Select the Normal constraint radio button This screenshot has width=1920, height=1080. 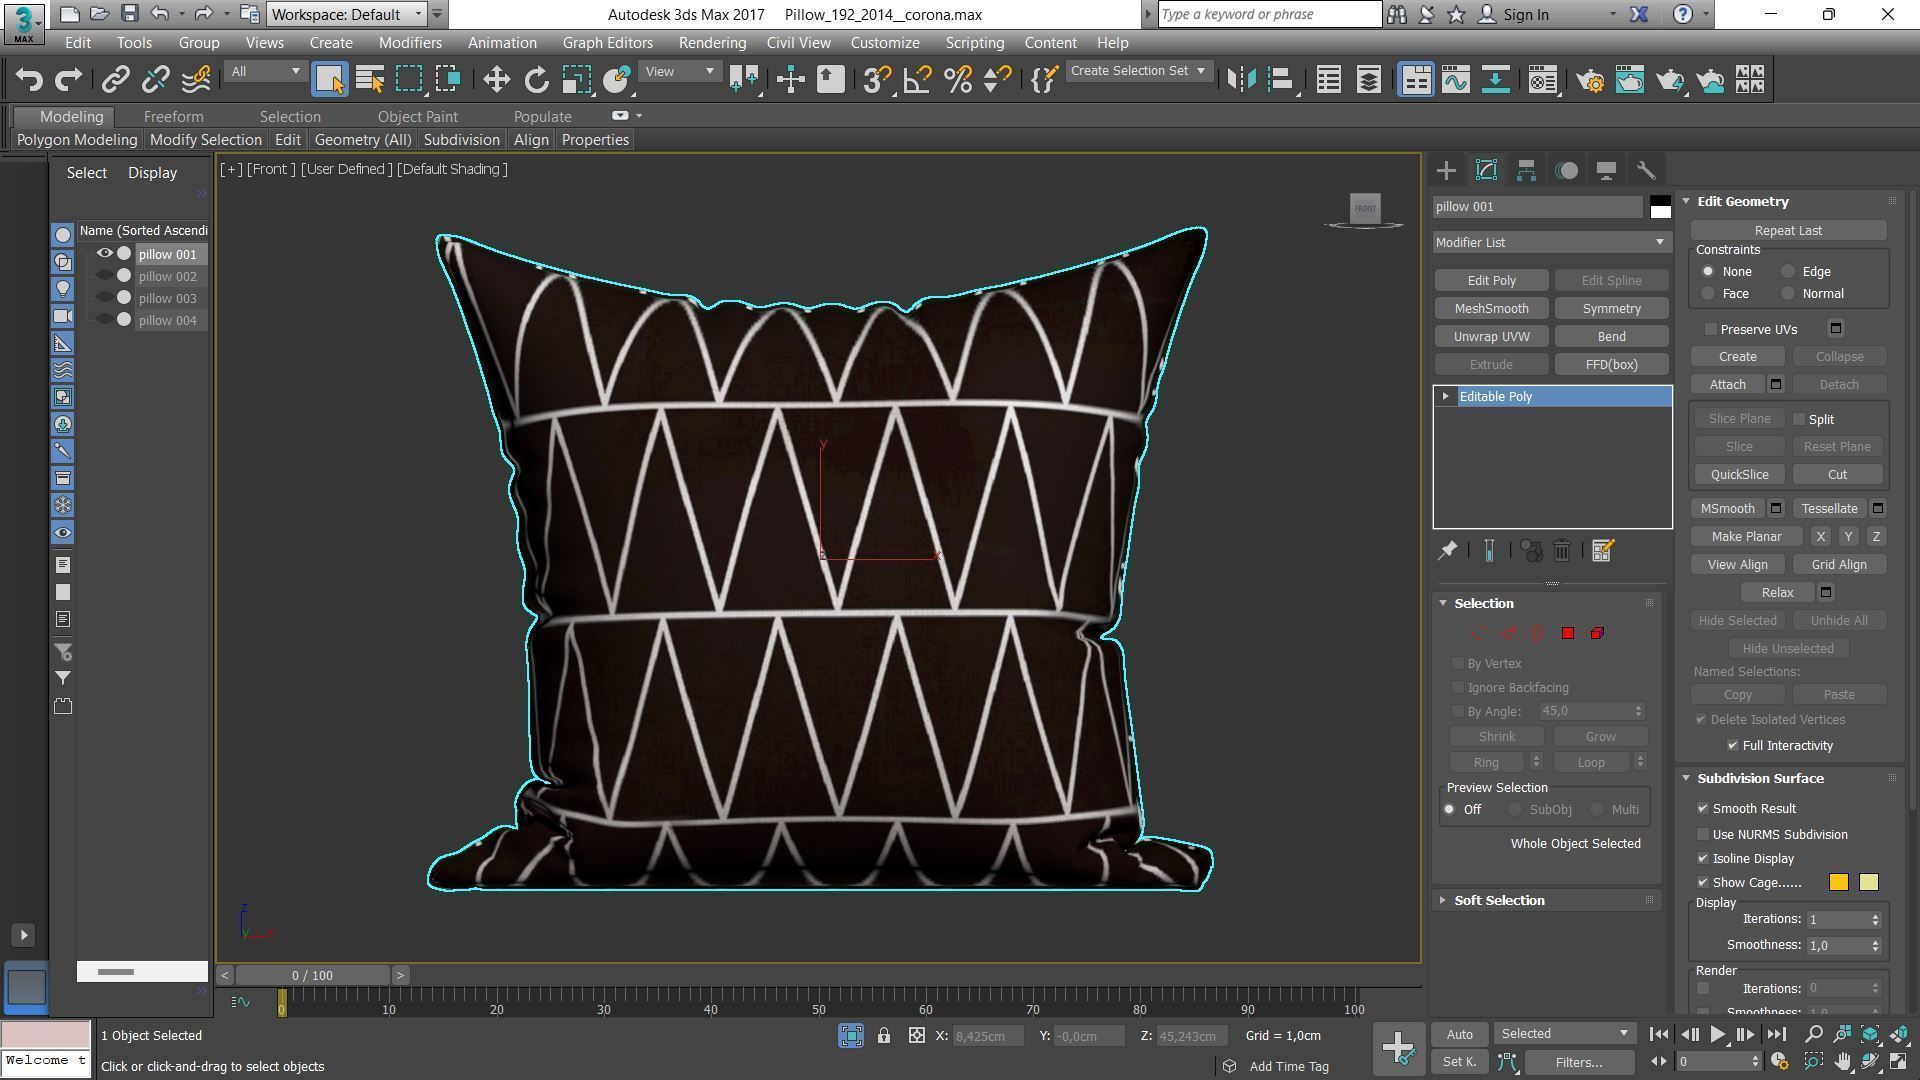pyautogui.click(x=1788, y=293)
